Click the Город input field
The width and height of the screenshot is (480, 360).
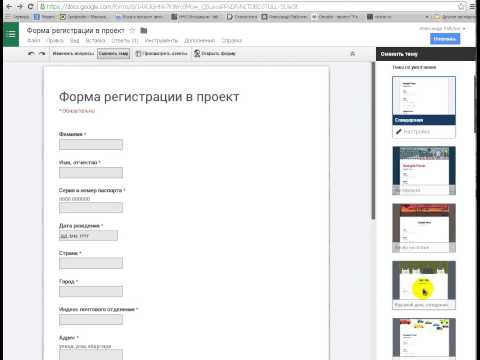[x=91, y=291]
